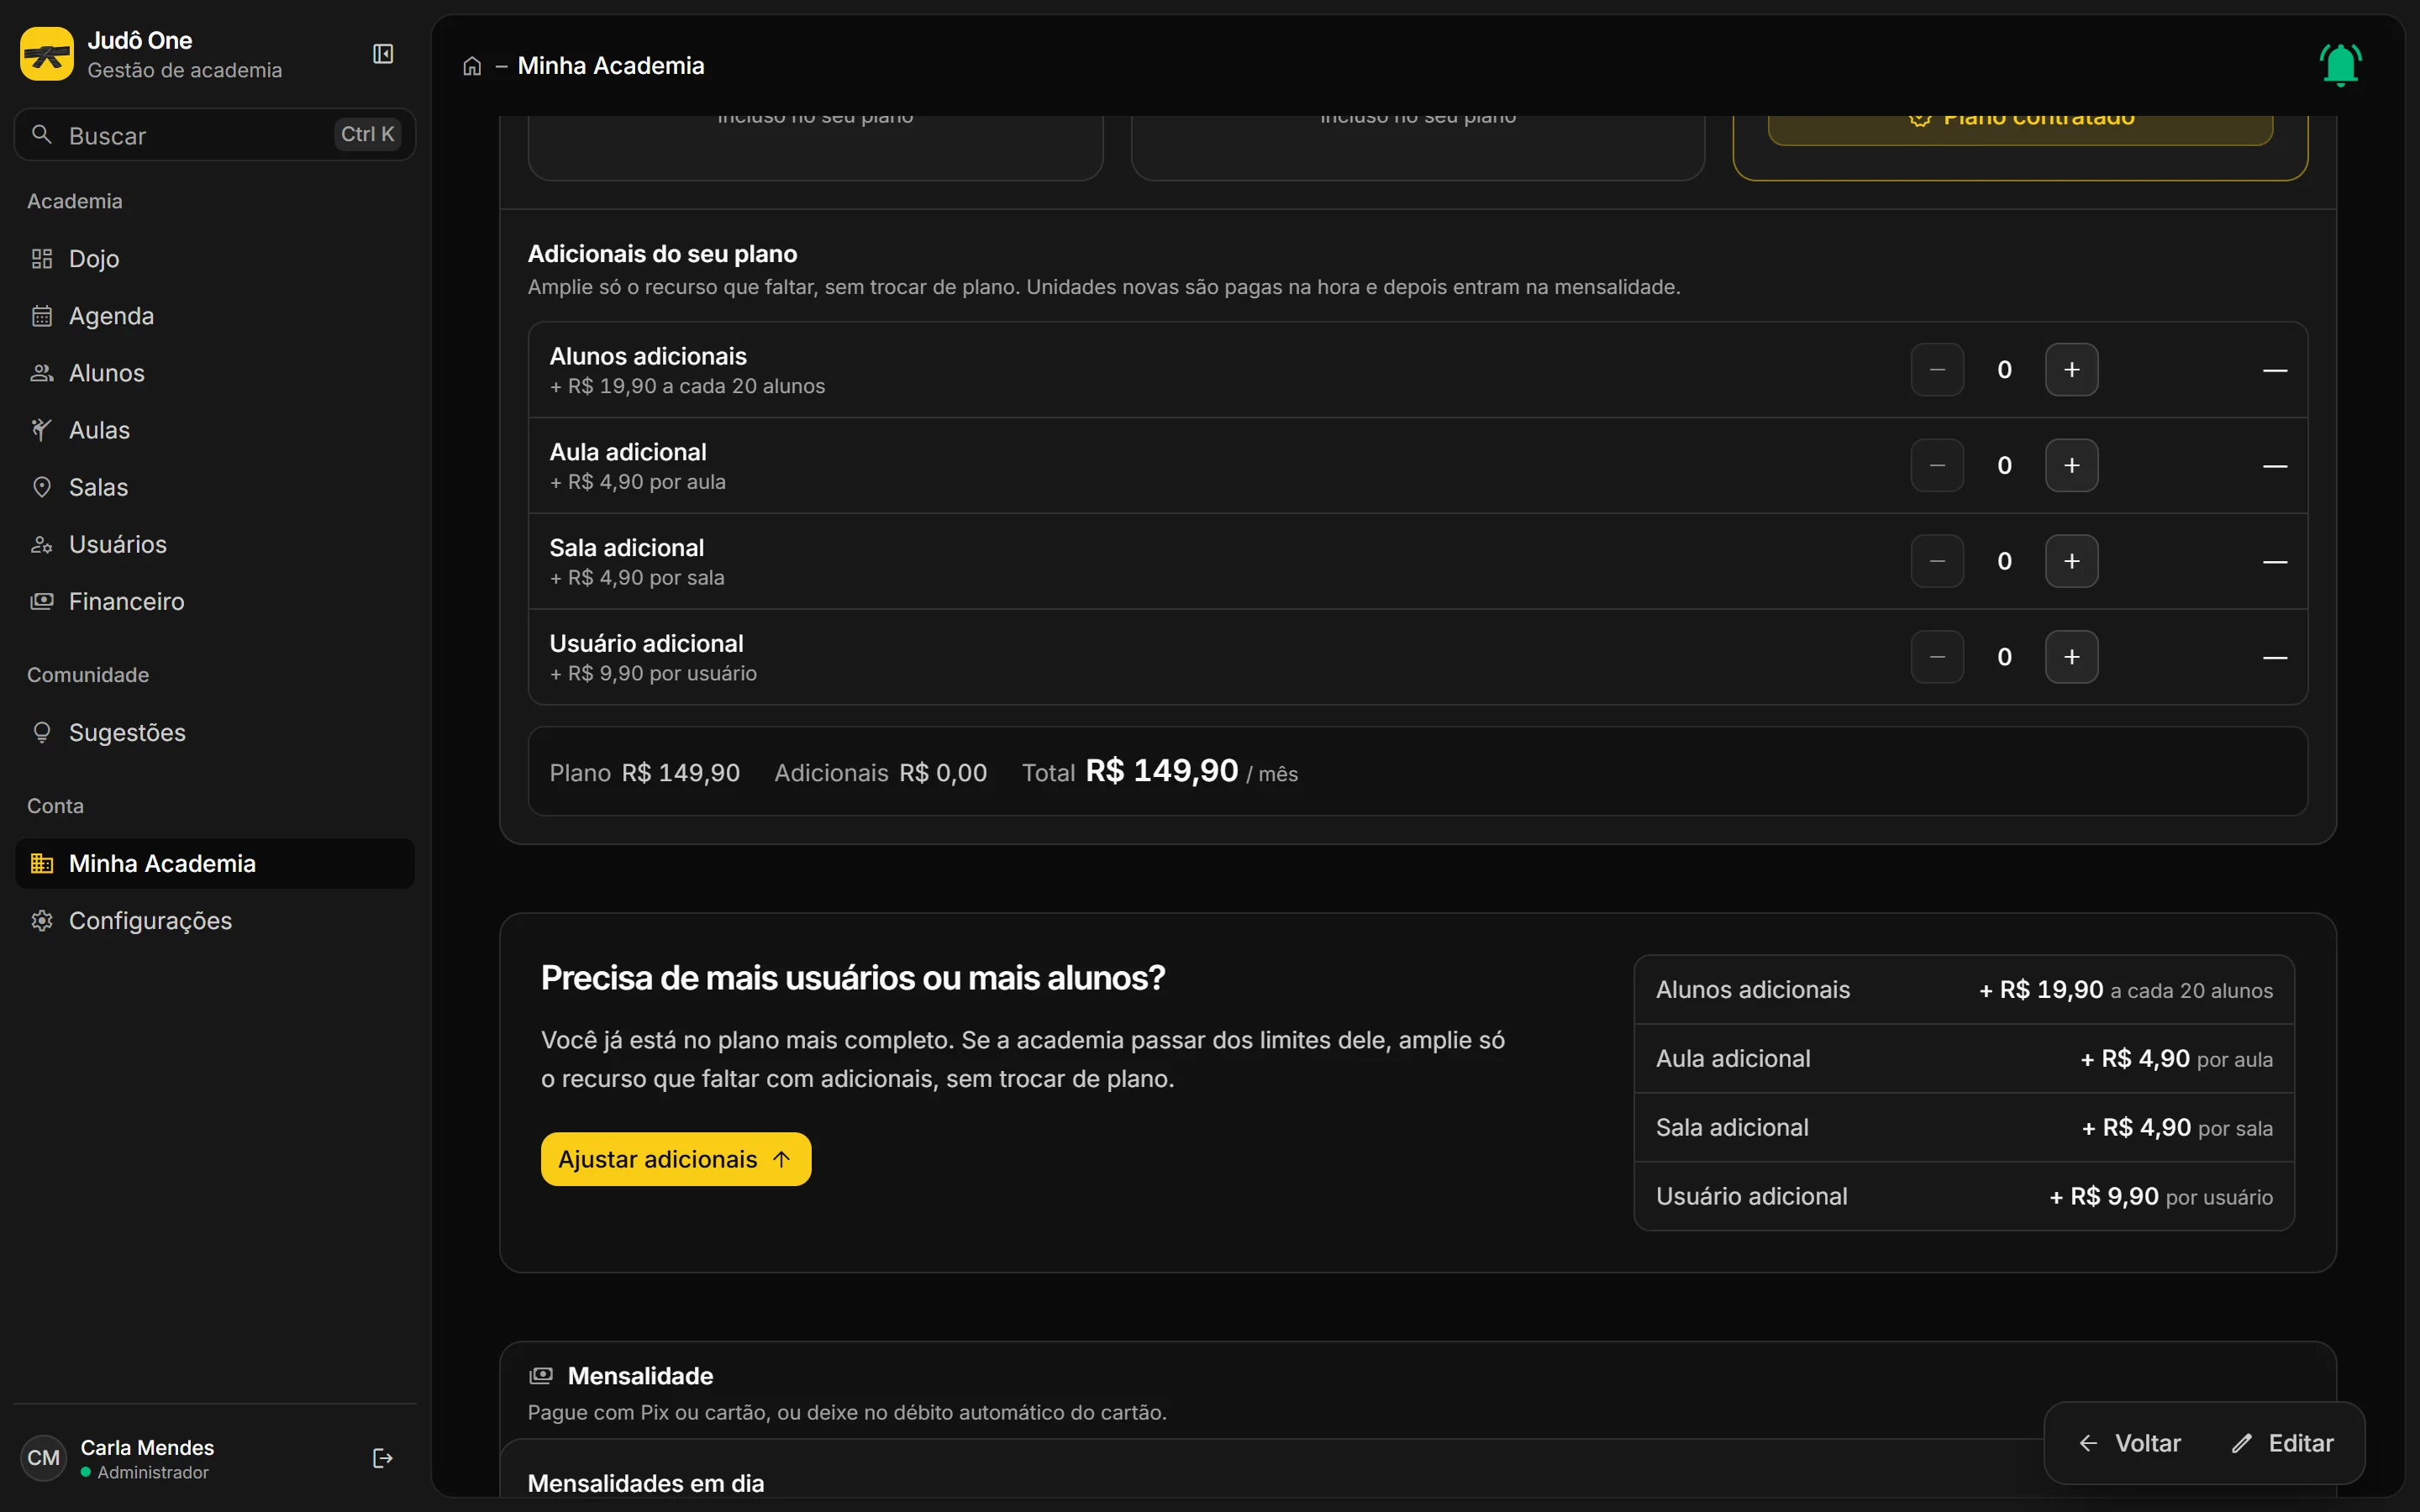Click the Voltar button
The height and width of the screenshot is (1512, 2420).
(2130, 1443)
